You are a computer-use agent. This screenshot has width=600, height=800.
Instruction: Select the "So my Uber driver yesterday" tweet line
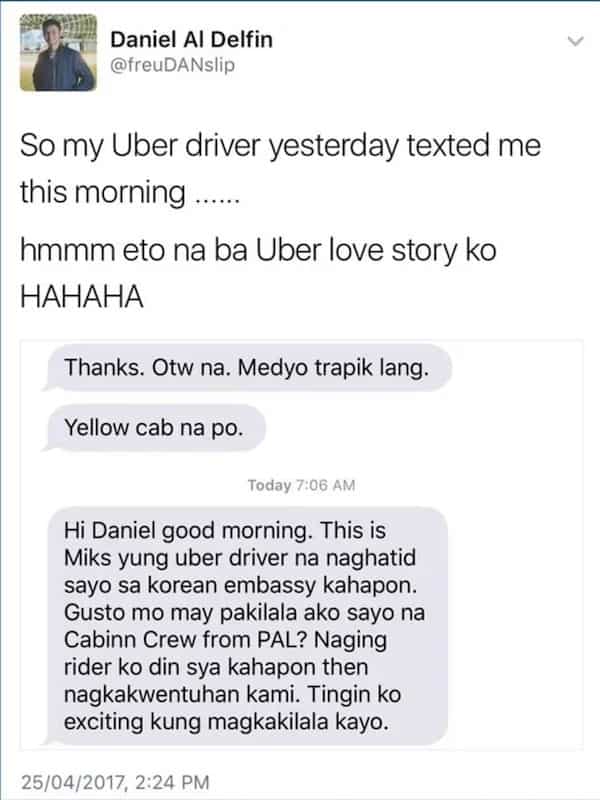(280, 146)
